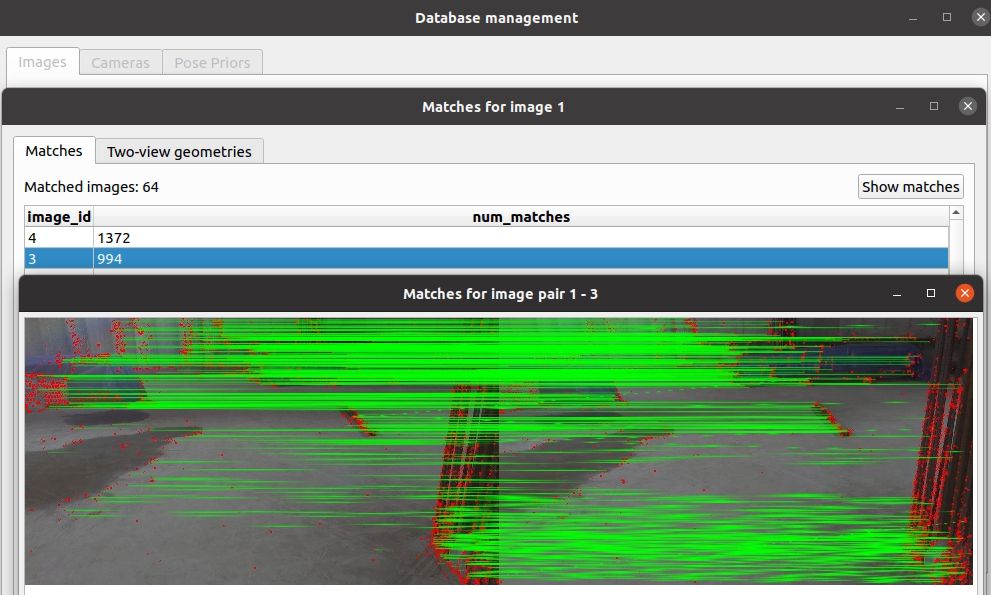
Task: Select the row with image_id 4
Action: point(300,238)
